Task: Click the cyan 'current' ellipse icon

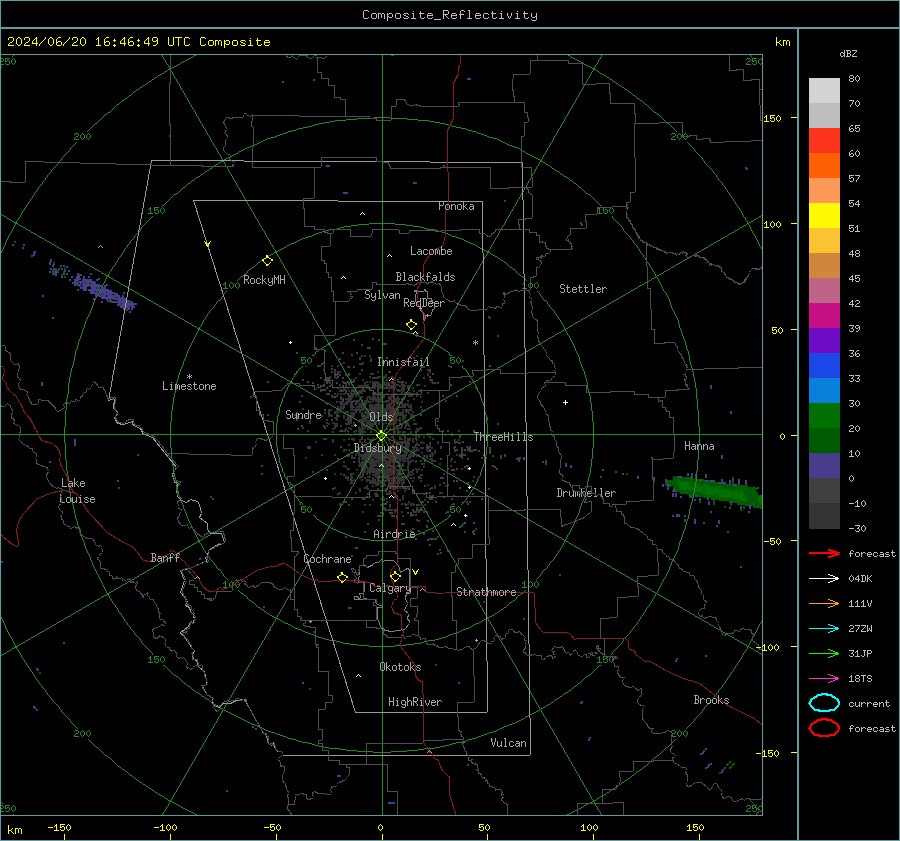Action: (x=824, y=703)
